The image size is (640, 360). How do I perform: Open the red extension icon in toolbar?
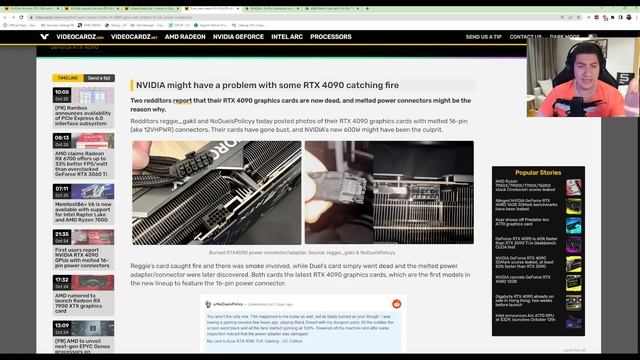point(596,17)
